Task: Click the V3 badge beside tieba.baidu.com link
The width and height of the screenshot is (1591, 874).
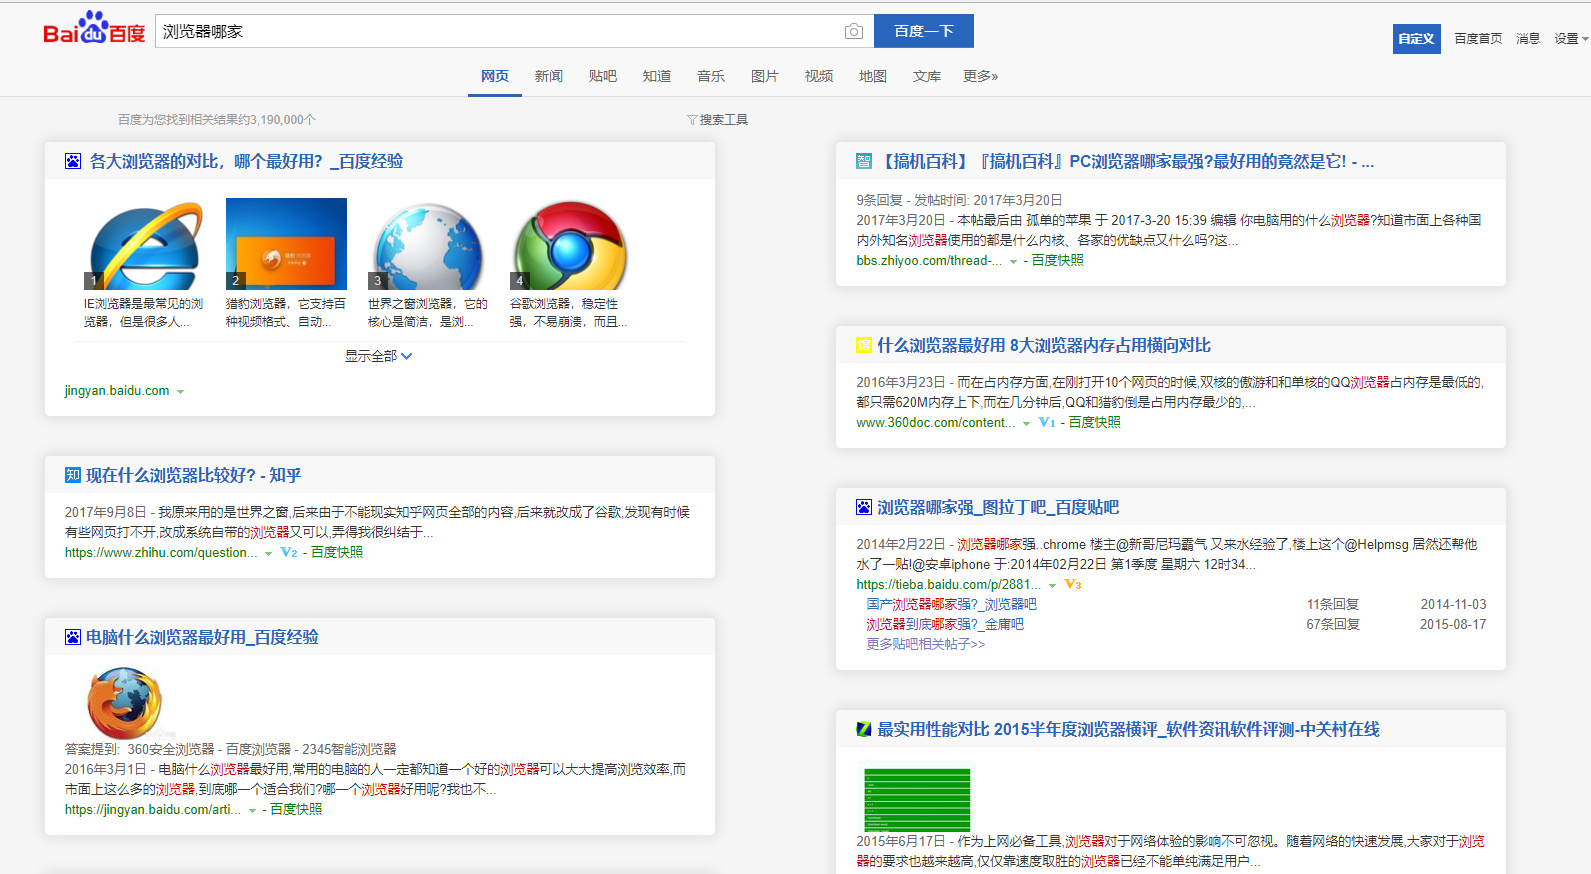Action: (x=1073, y=585)
